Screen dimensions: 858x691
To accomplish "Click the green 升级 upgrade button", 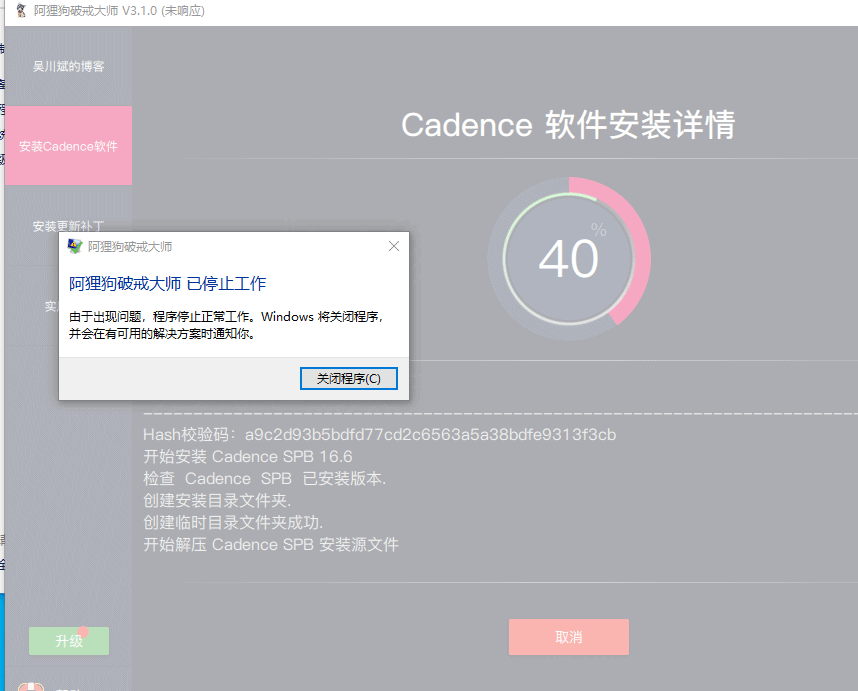I will [69, 641].
